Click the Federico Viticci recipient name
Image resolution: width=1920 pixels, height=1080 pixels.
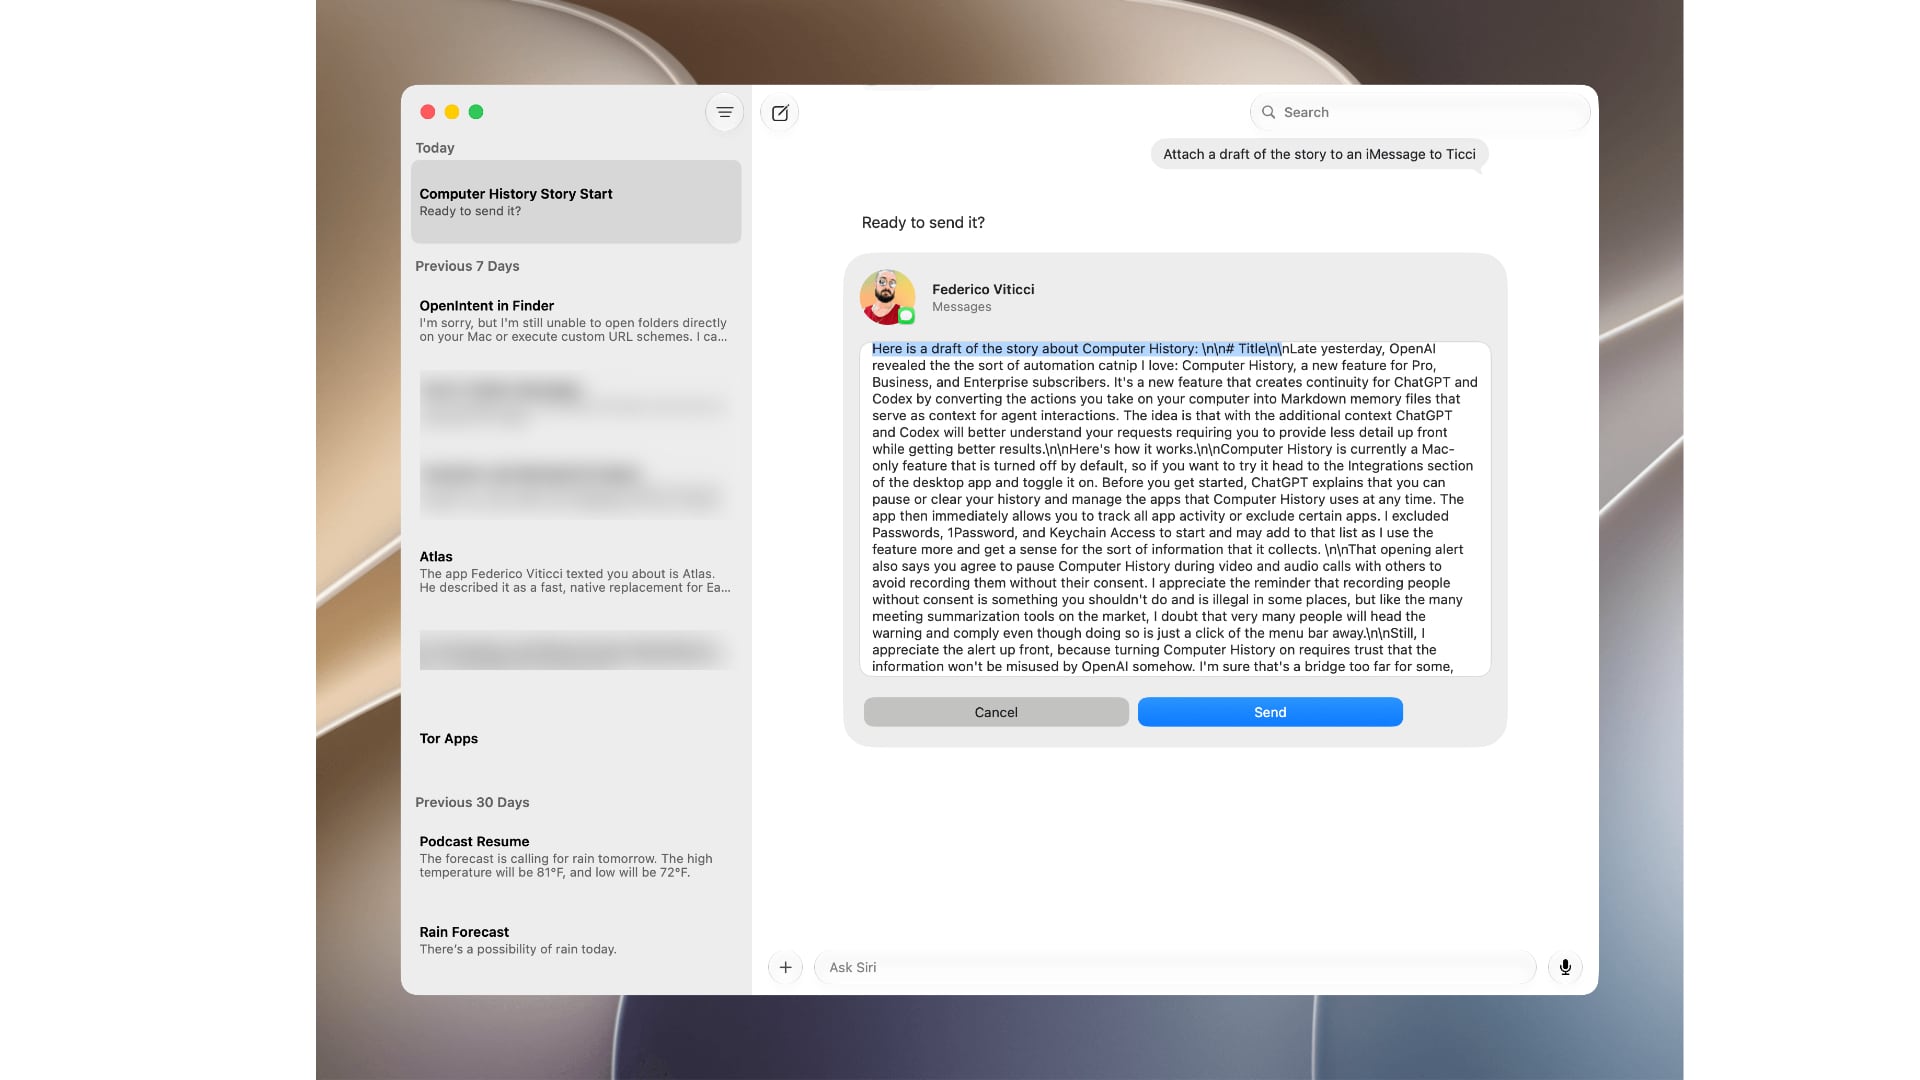point(983,289)
